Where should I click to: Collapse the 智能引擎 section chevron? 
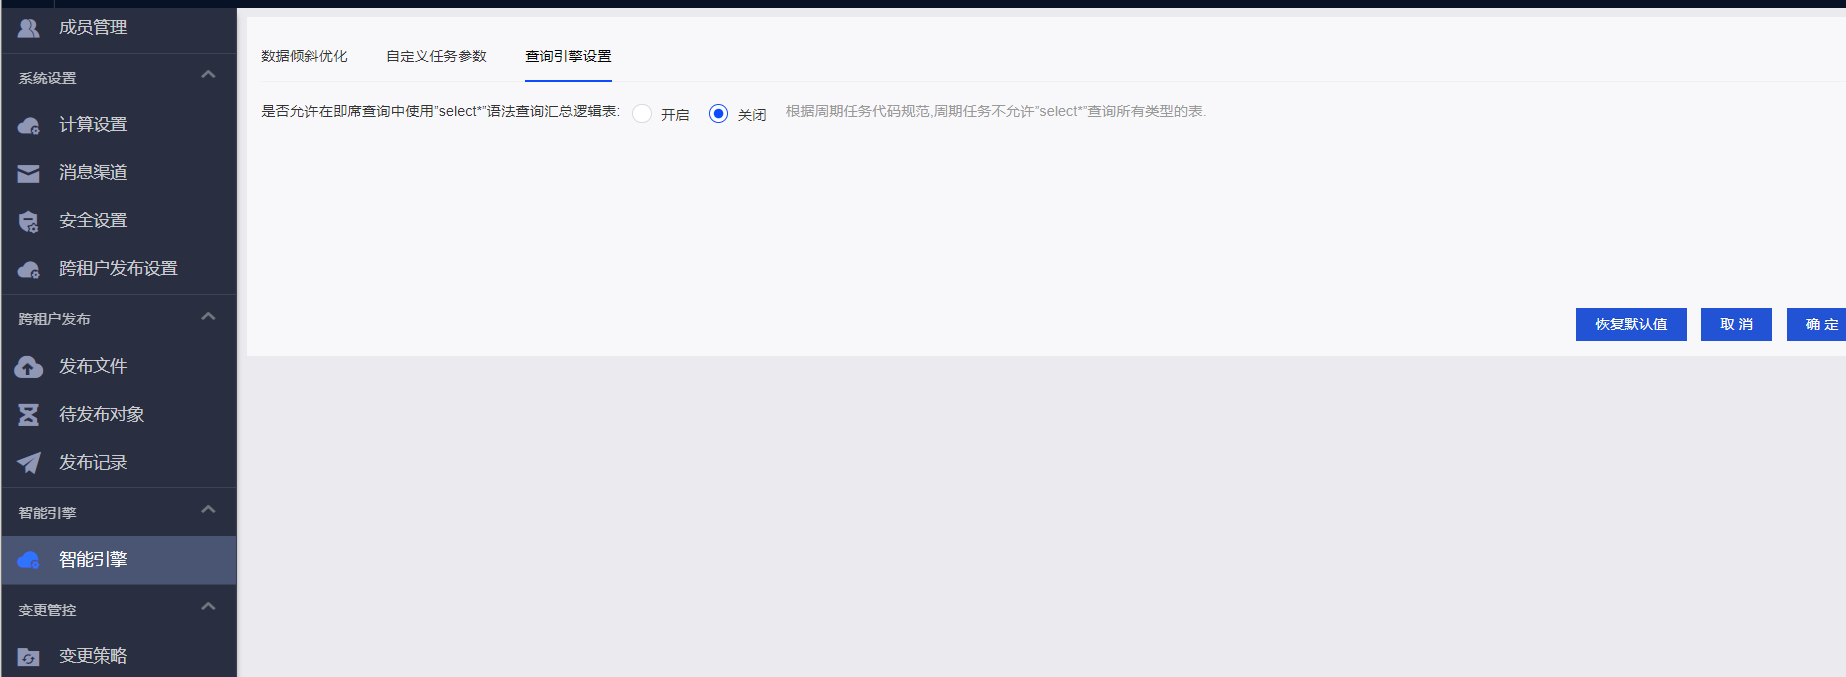tap(208, 510)
